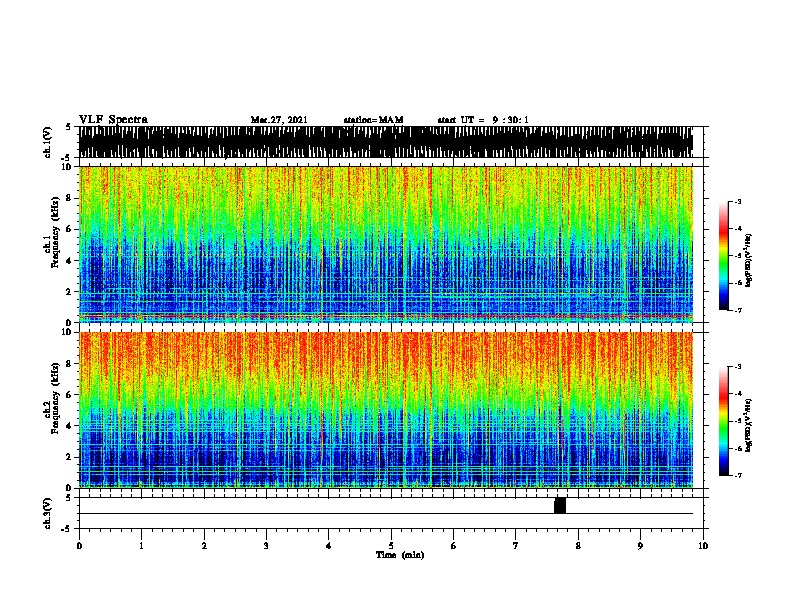Click the "-7" label on ch.2 color bar

tap(737, 475)
